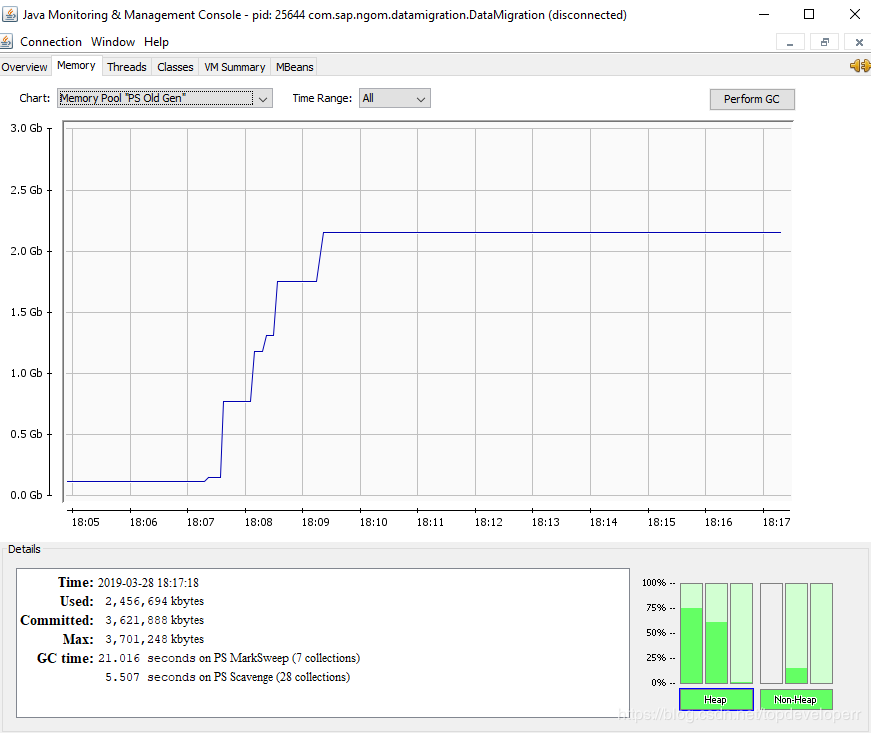The image size is (871, 733).
Task: Select the second non-heap memory pool bar
Action: pyautogui.click(x=796, y=633)
